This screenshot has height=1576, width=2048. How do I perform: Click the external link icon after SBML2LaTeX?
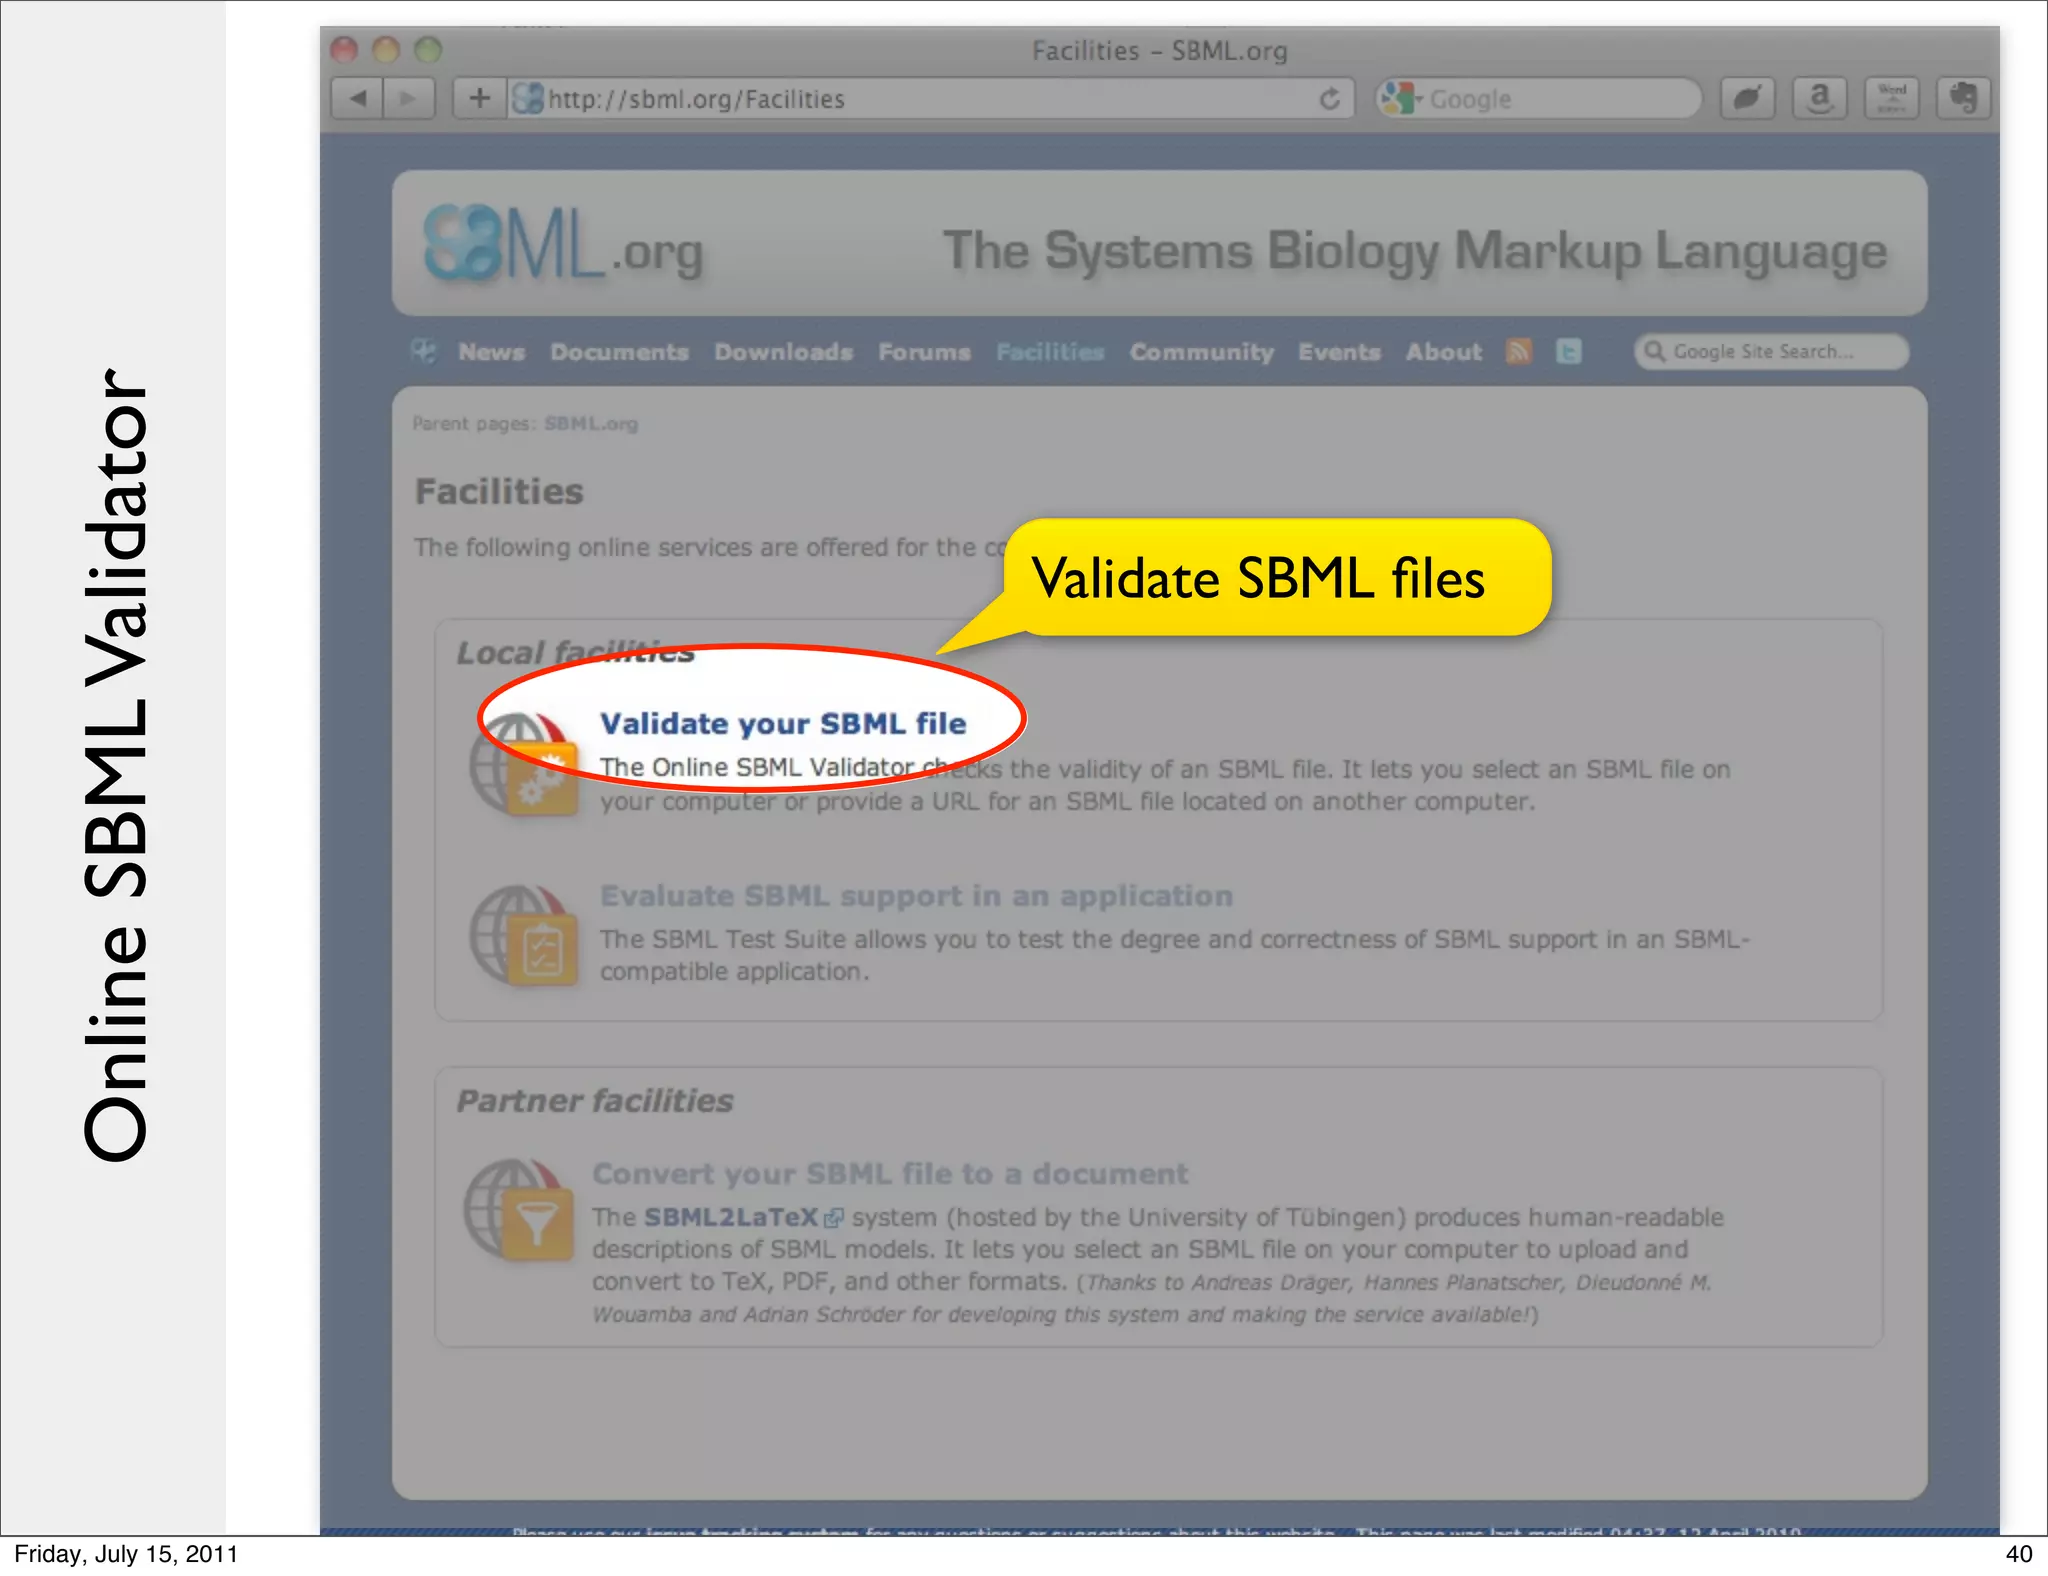pyautogui.click(x=833, y=1218)
